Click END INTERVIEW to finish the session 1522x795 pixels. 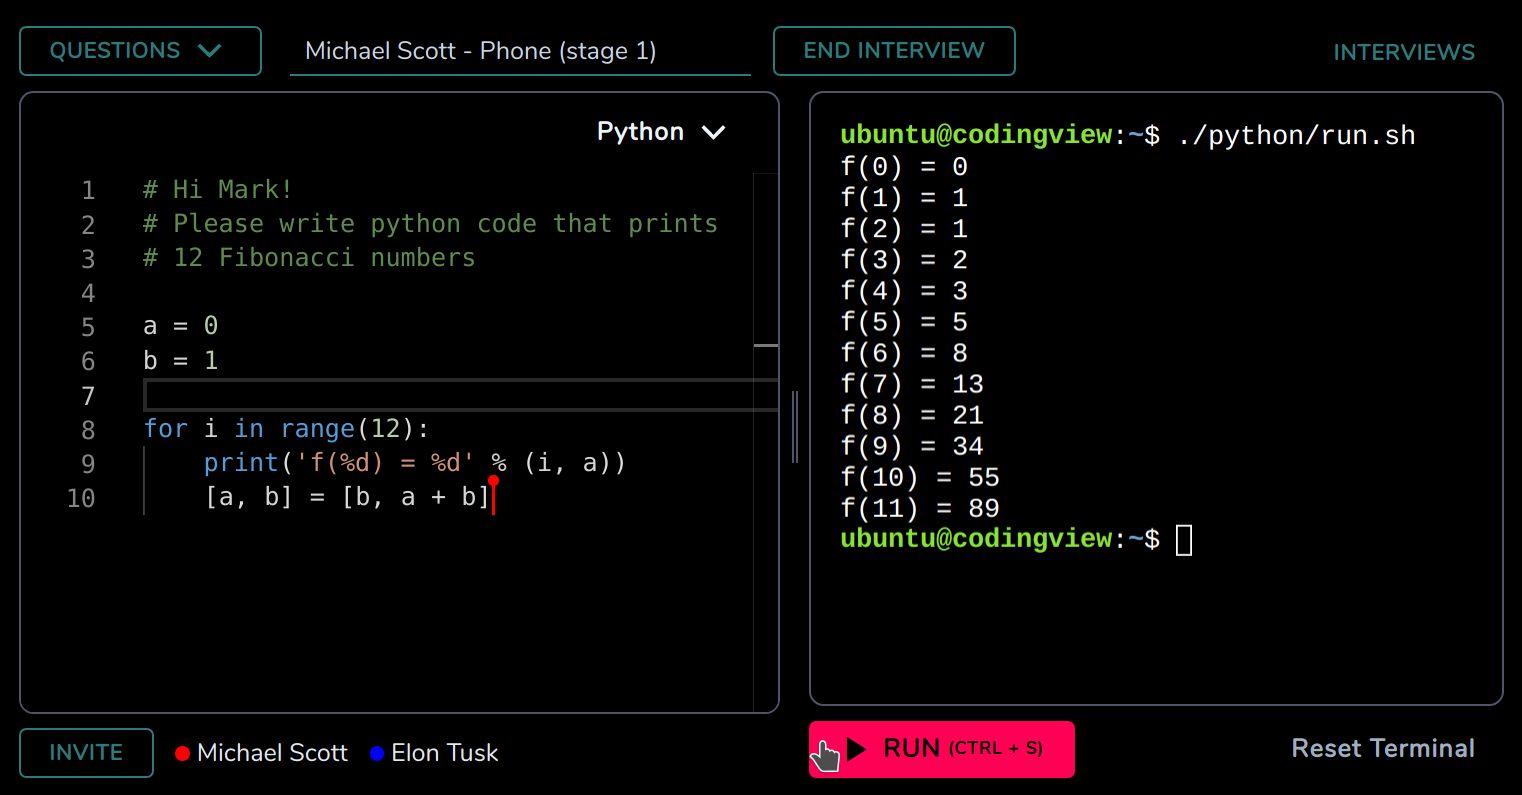click(893, 50)
